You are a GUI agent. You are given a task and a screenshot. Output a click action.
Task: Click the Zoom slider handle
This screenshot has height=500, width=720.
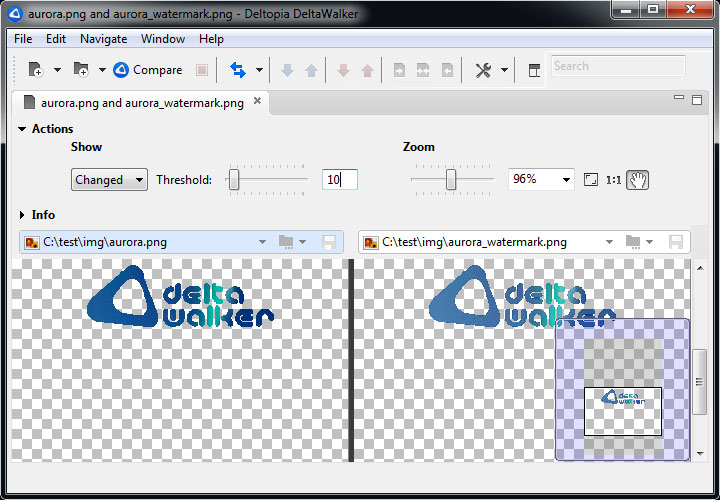[451, 180]
